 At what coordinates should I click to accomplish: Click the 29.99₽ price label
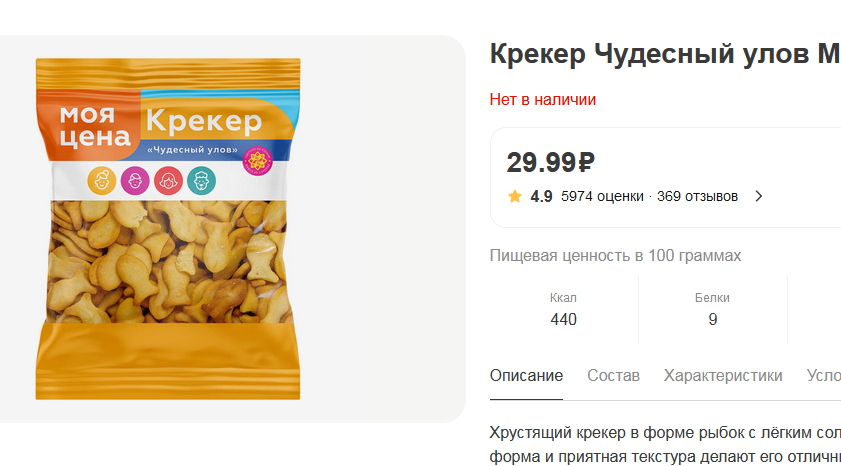coord(551,162)
